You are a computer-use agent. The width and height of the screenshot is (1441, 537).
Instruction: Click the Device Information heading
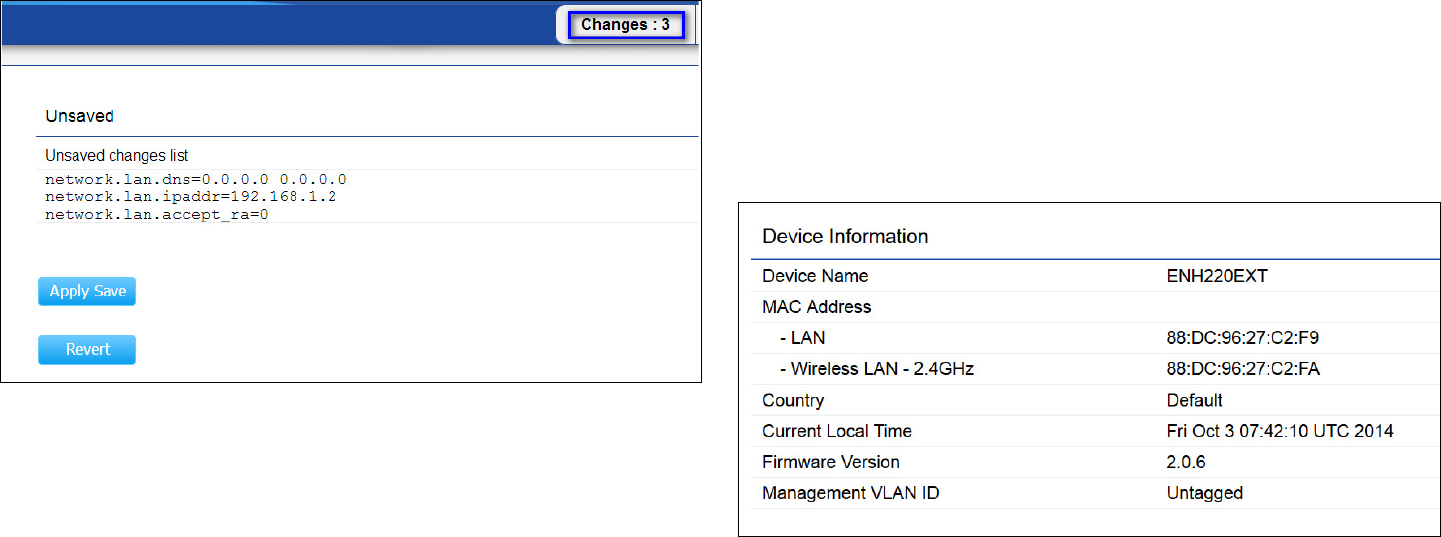(845, 237)
